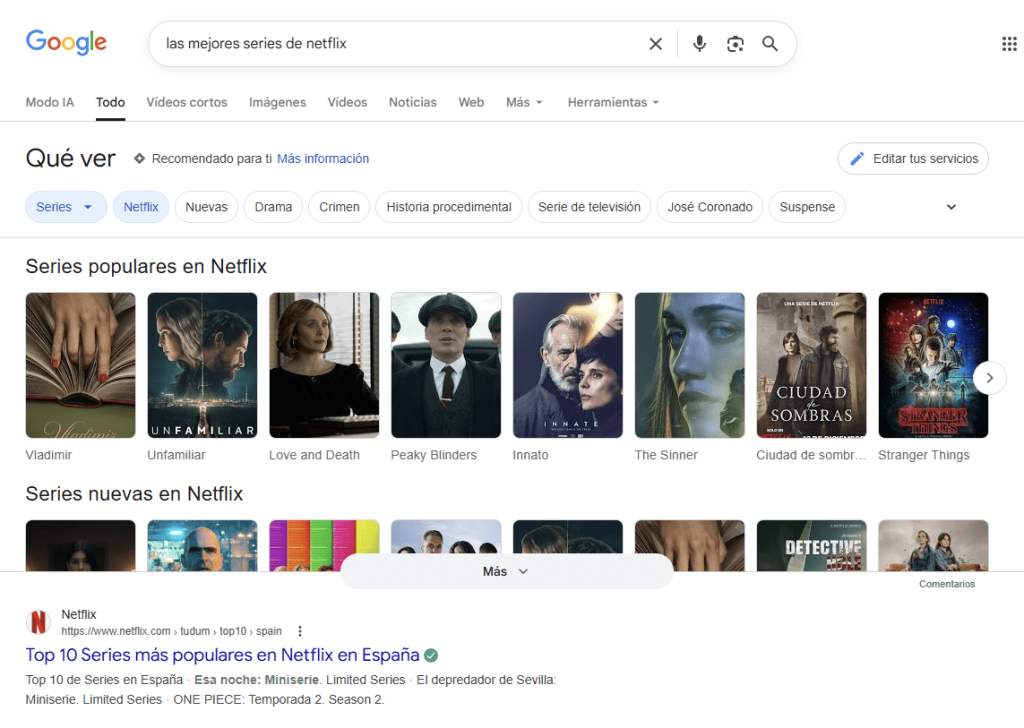Open the Series dropdown chip
The image size is (1024, 728).
65,207
